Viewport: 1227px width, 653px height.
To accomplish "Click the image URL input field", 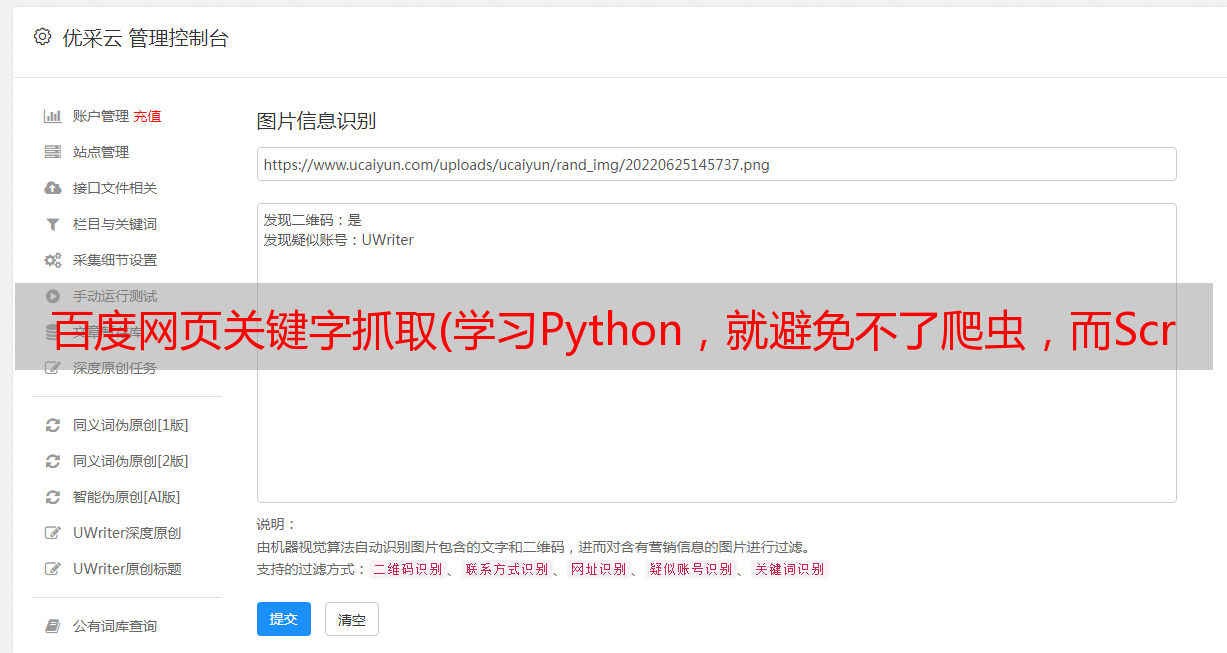I will (x=716, y=164).
